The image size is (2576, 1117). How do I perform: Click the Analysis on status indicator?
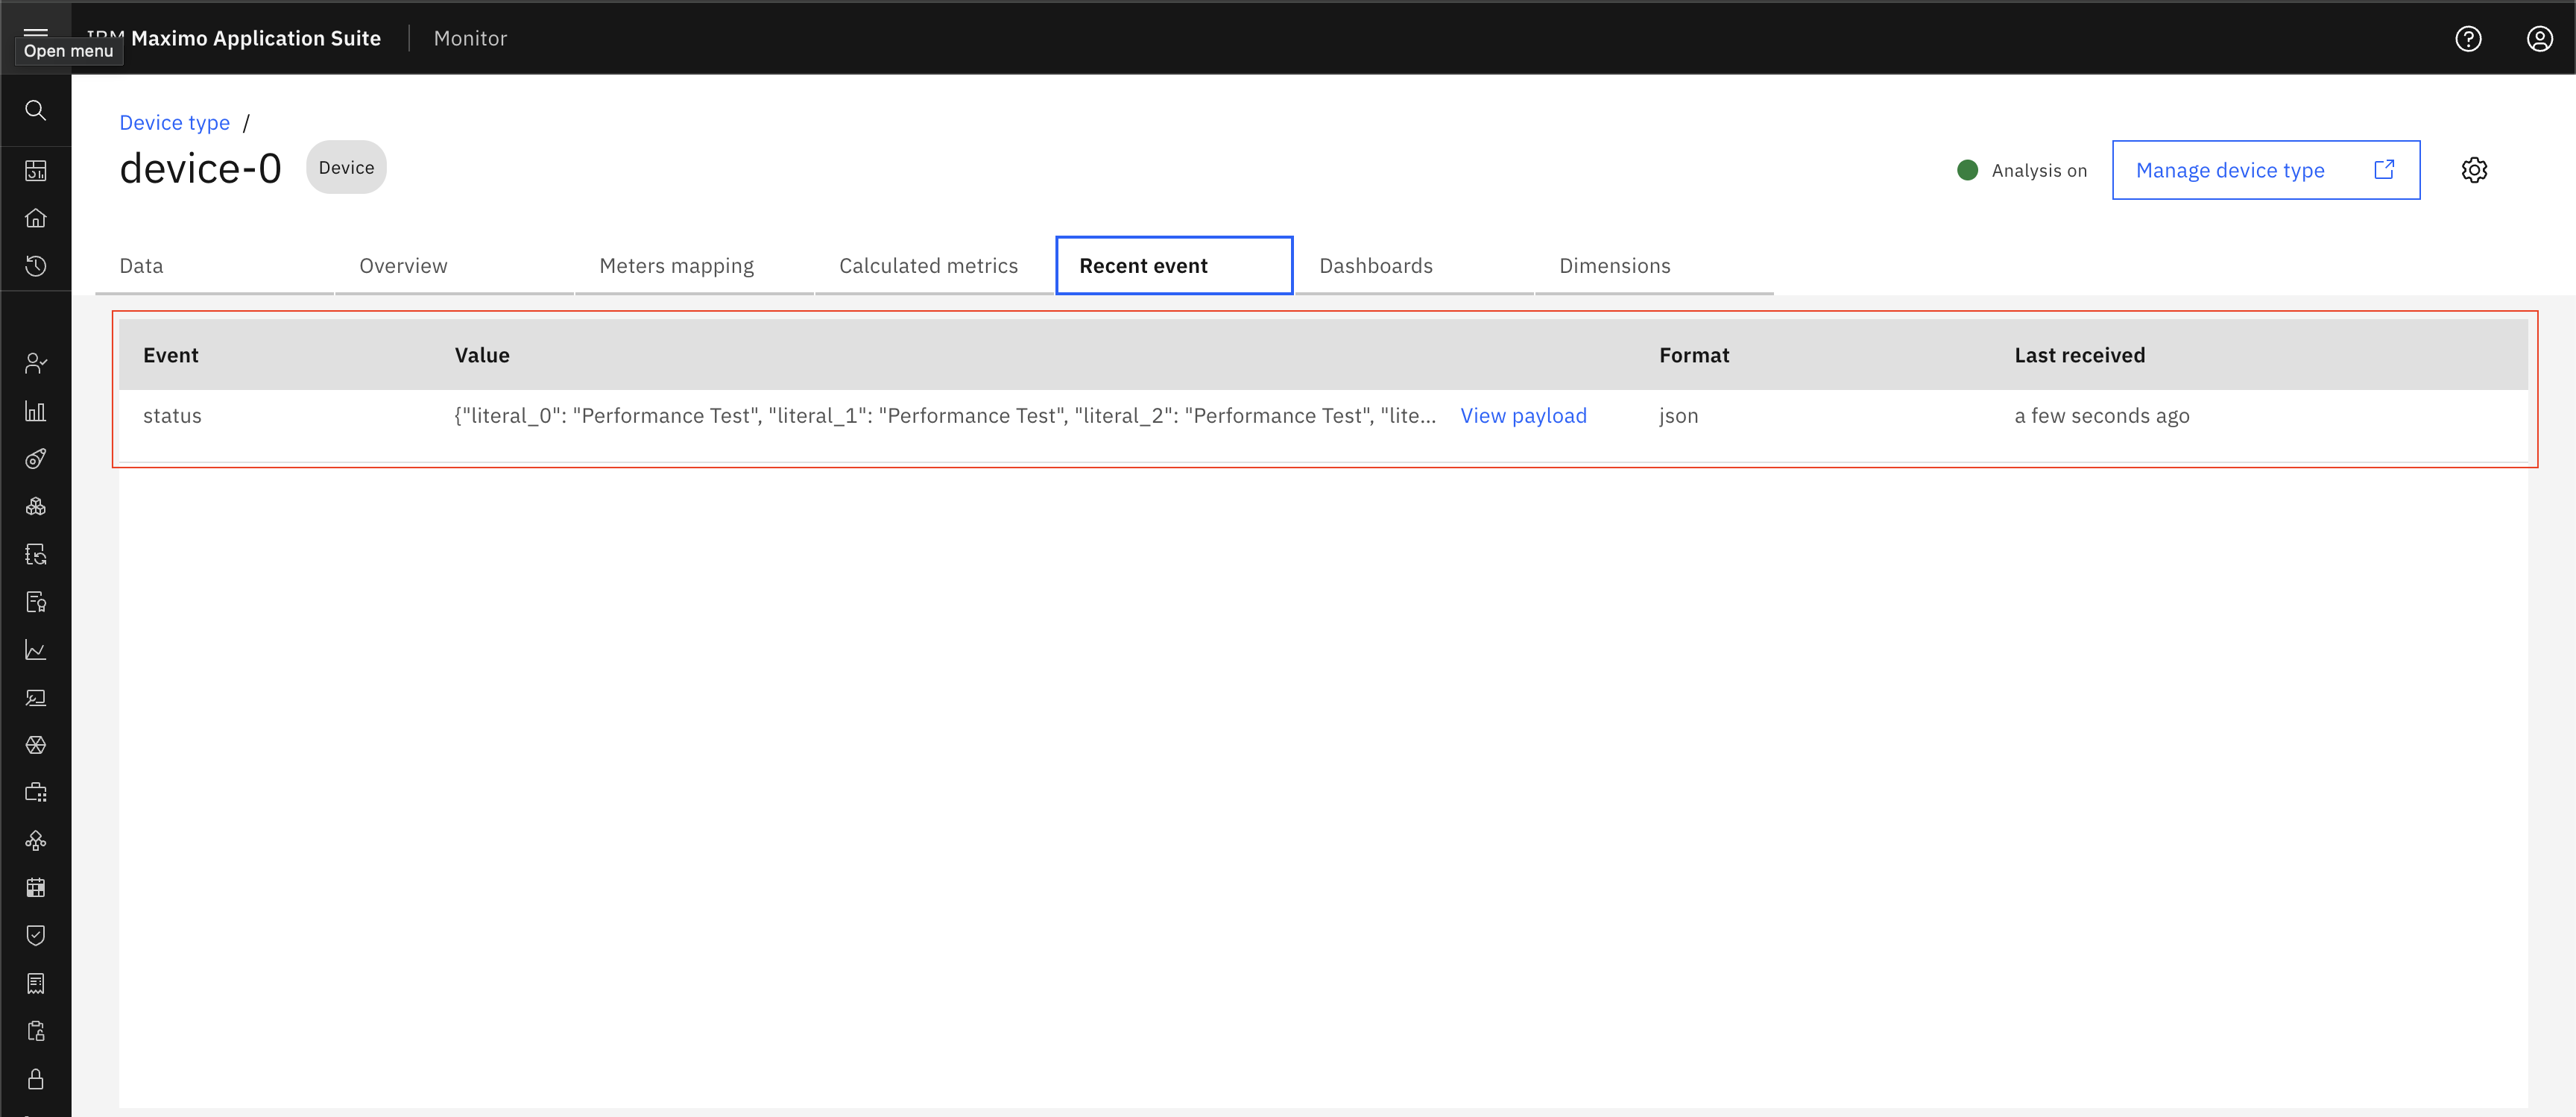click(x=2022, y=171)
